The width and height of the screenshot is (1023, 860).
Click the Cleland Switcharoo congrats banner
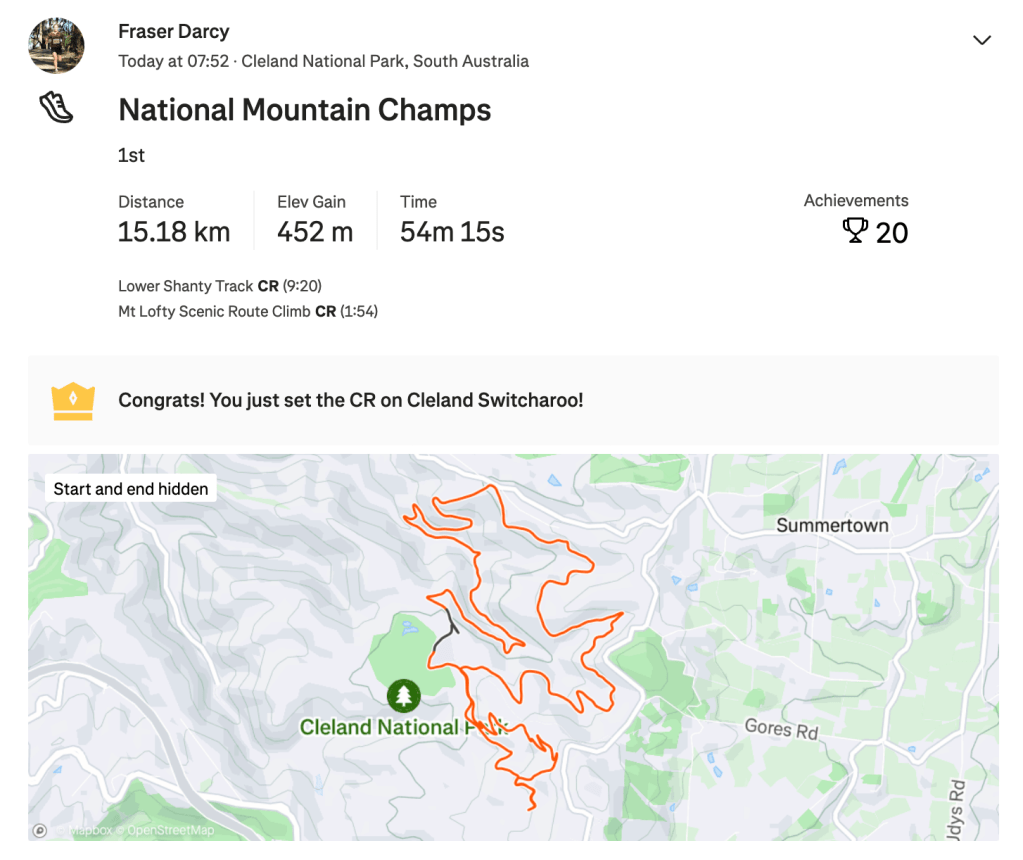(350, 401)
